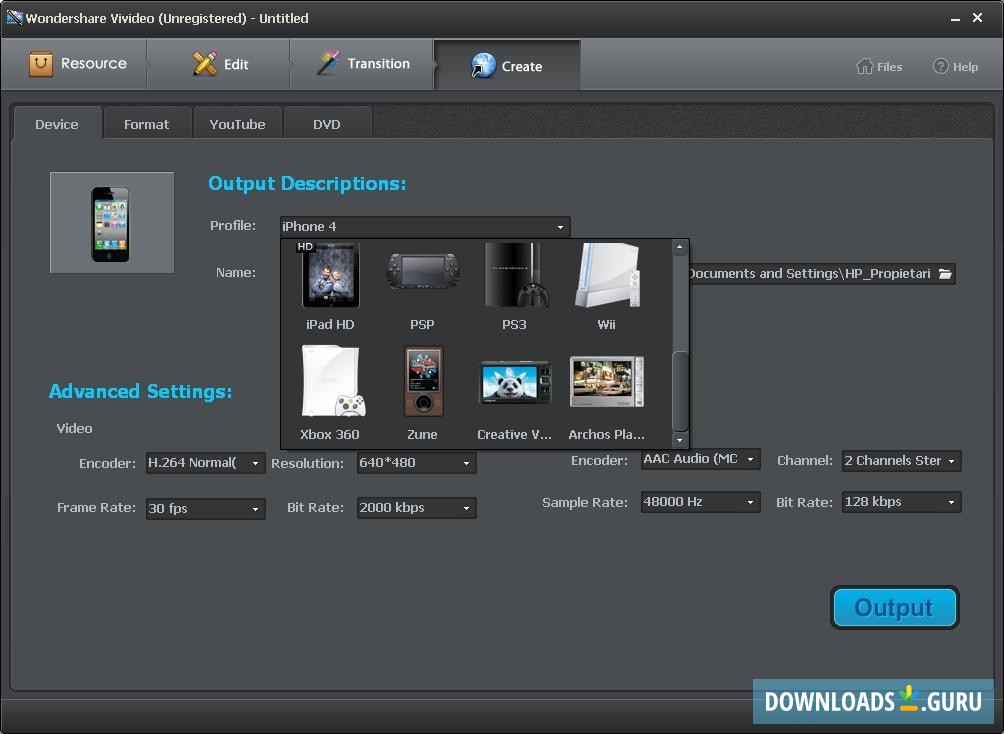Switch to the Format tab
Image resolution: width=1004 pixels, height=734 pixels.
(x=147, y=123)
